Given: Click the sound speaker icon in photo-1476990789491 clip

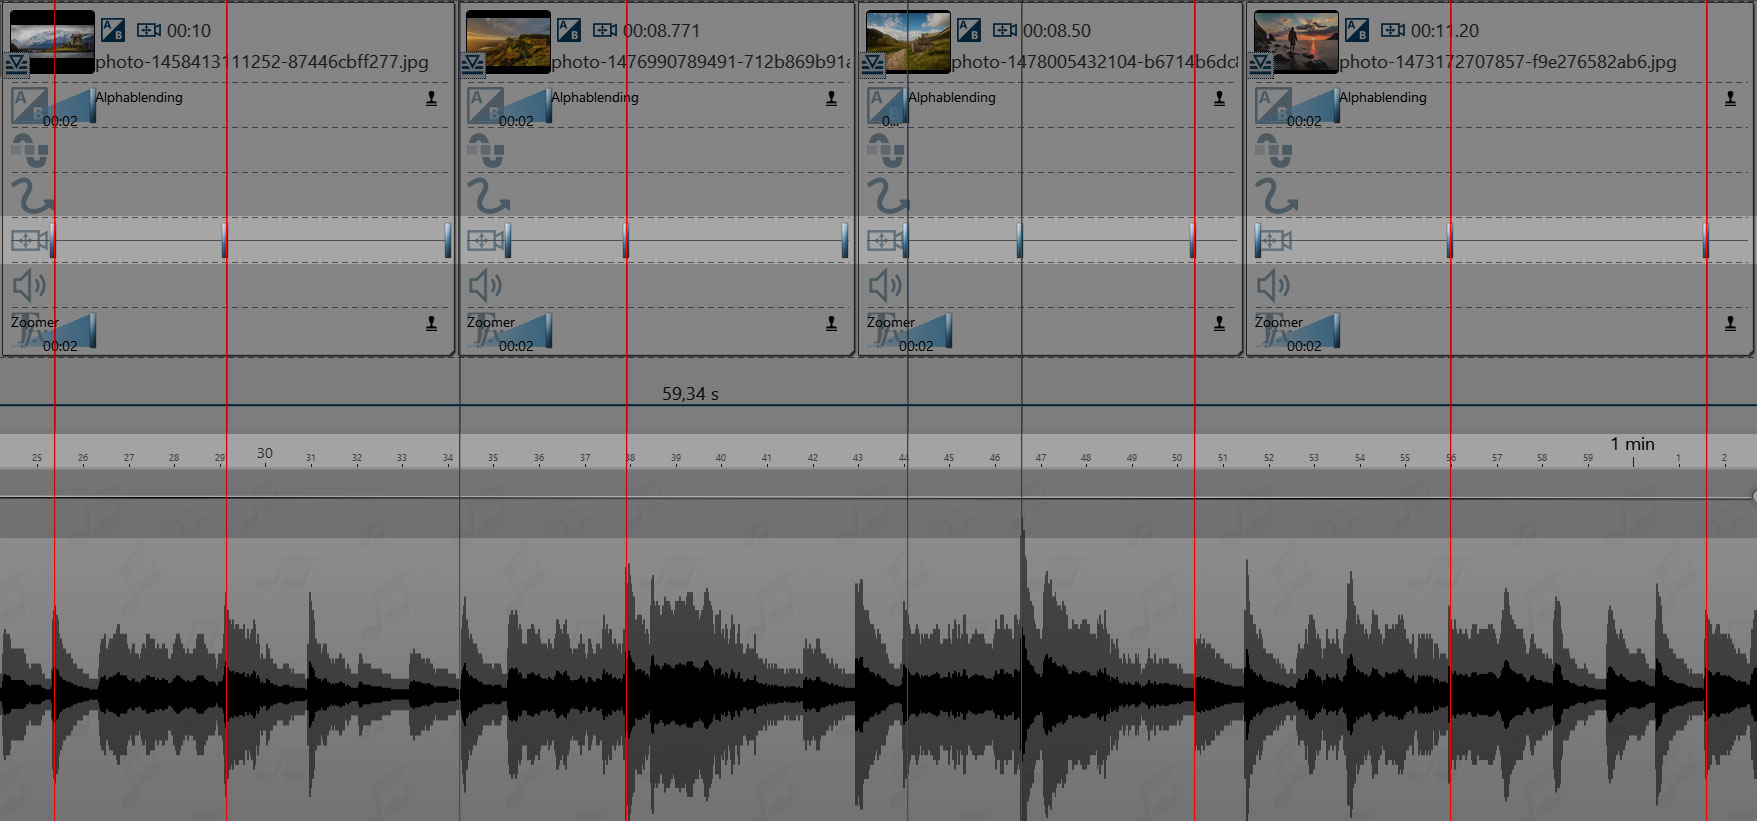Looking at the screenshot, I should 485,286.
